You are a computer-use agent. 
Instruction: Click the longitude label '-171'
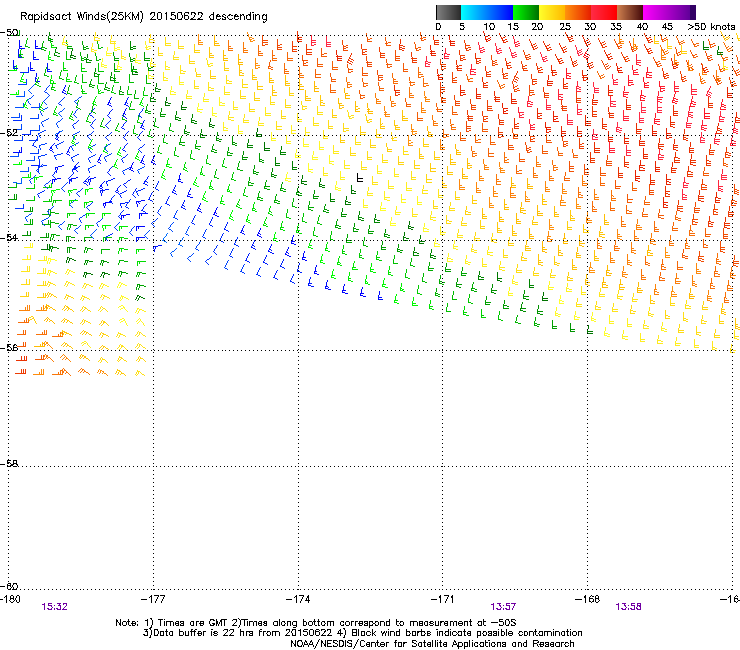443,599
